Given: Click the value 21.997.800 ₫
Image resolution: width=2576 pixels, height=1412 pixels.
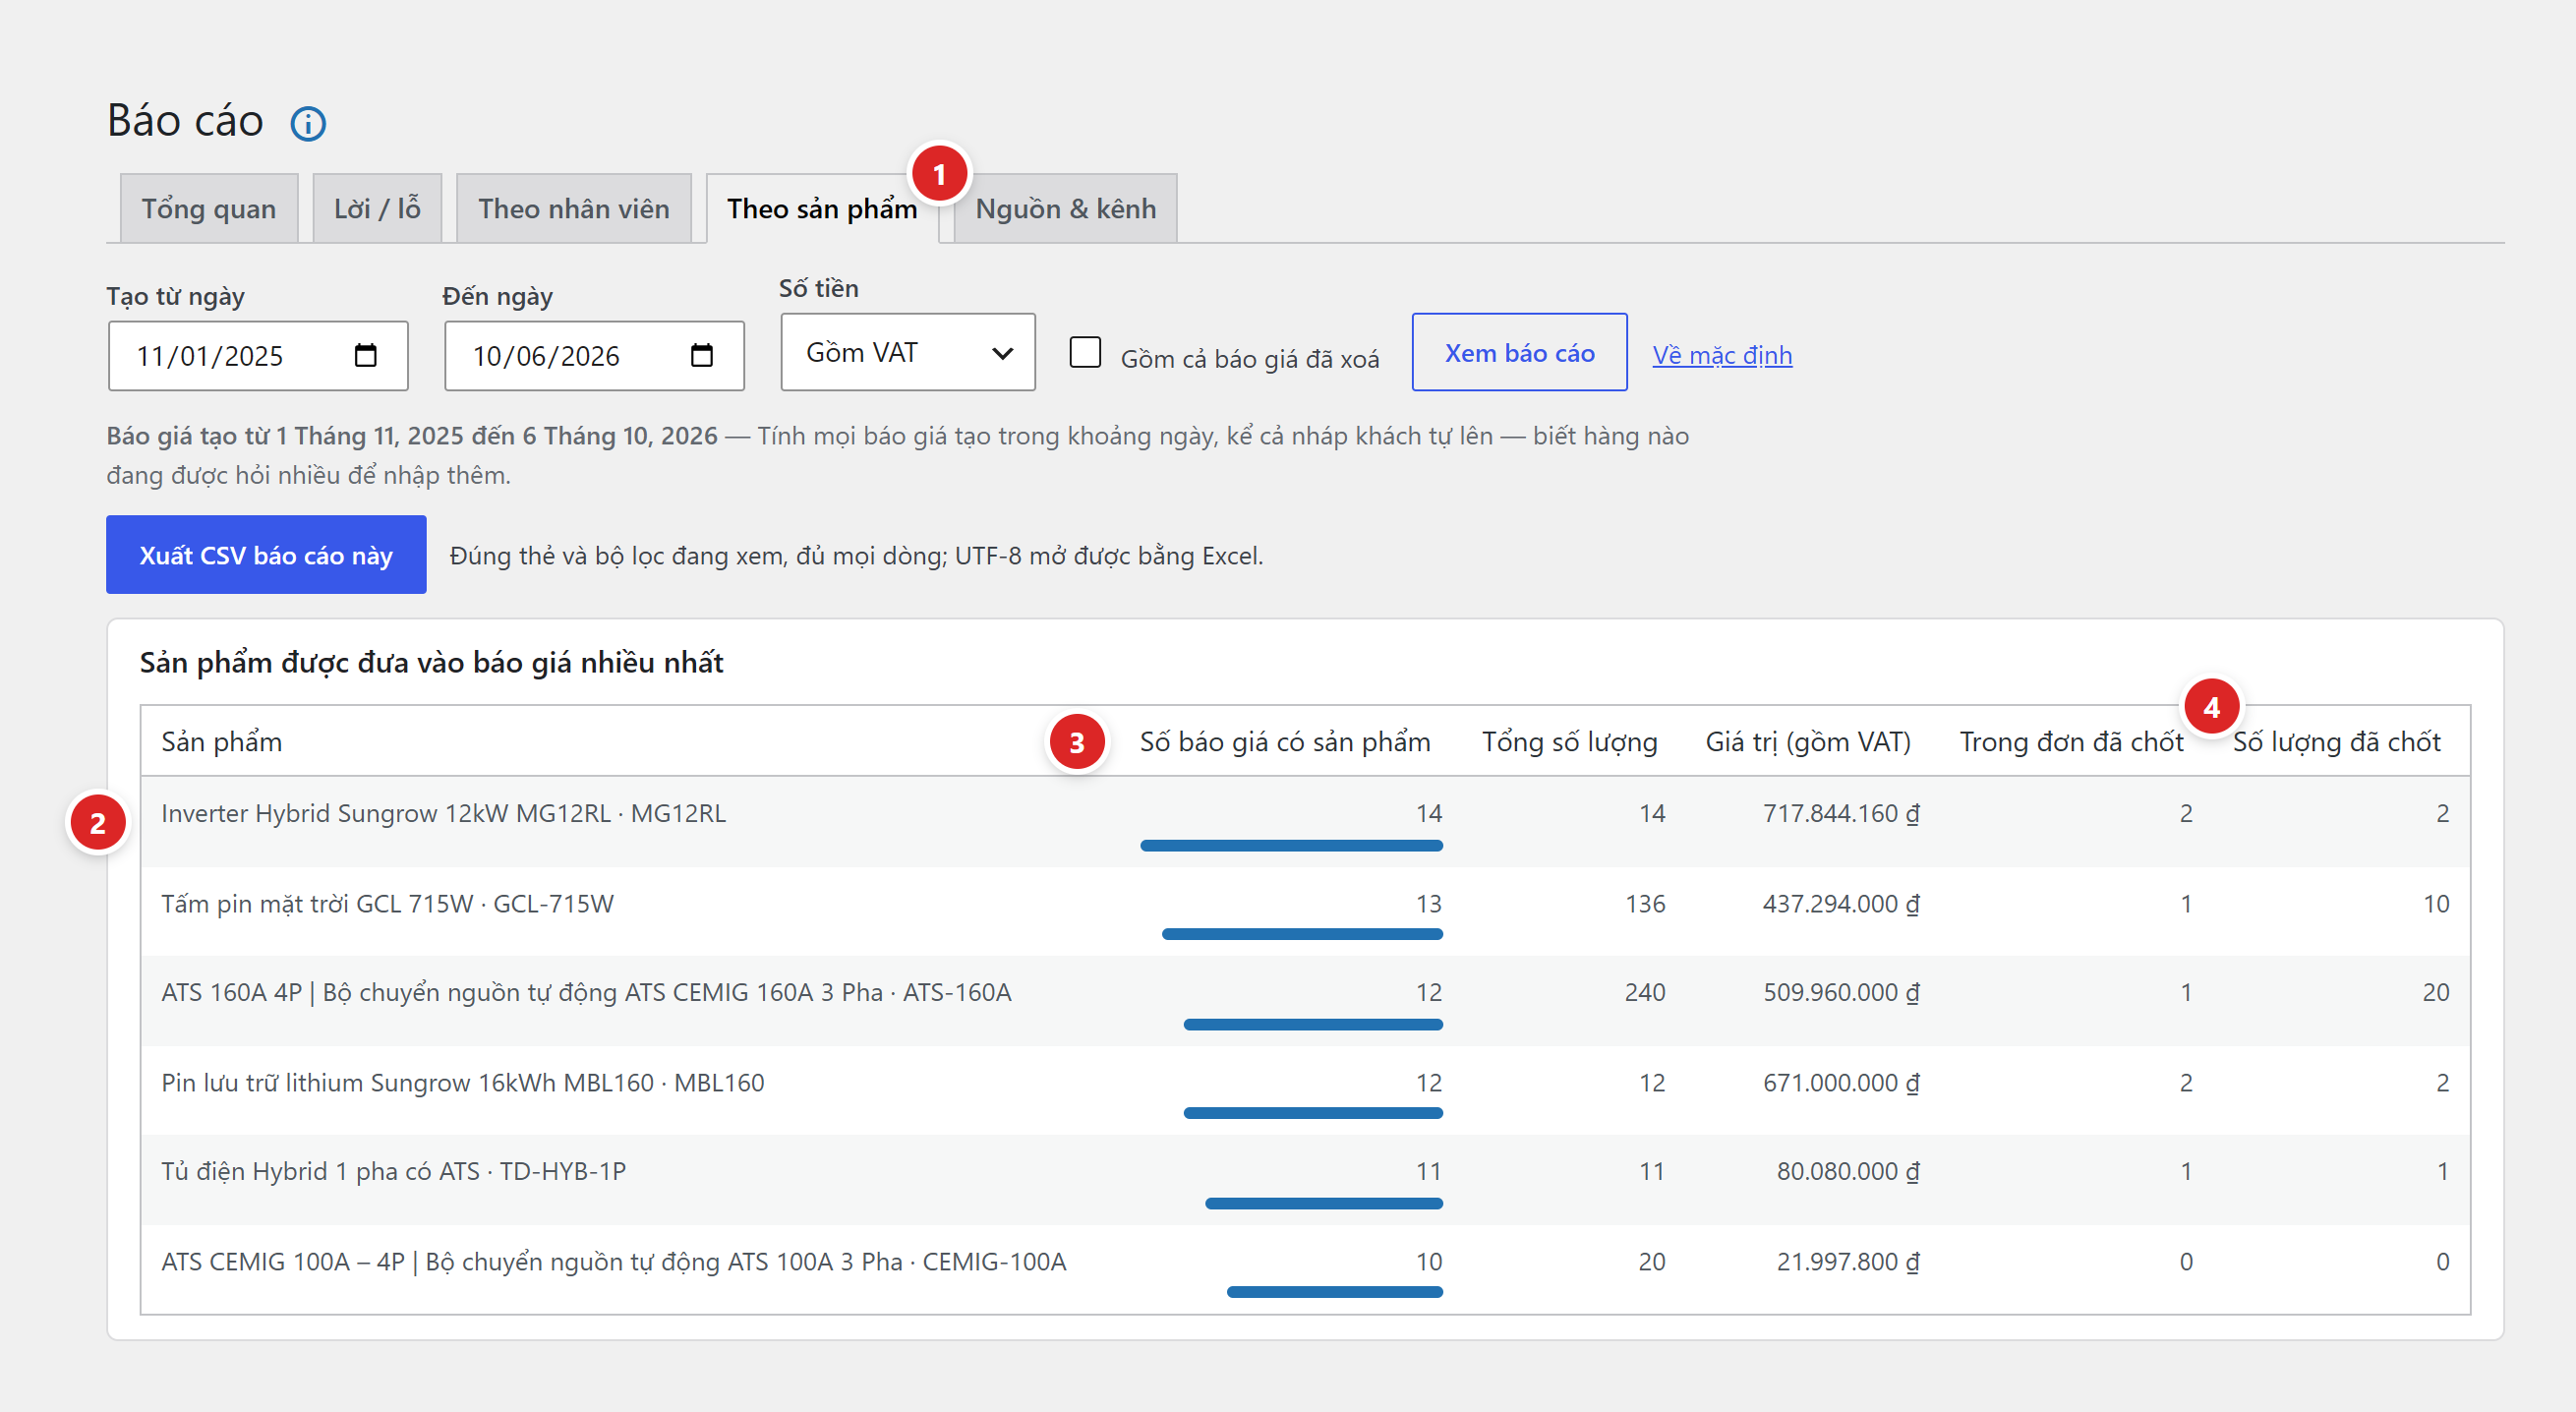Looking at the screenshot, I should 1848,1262.
